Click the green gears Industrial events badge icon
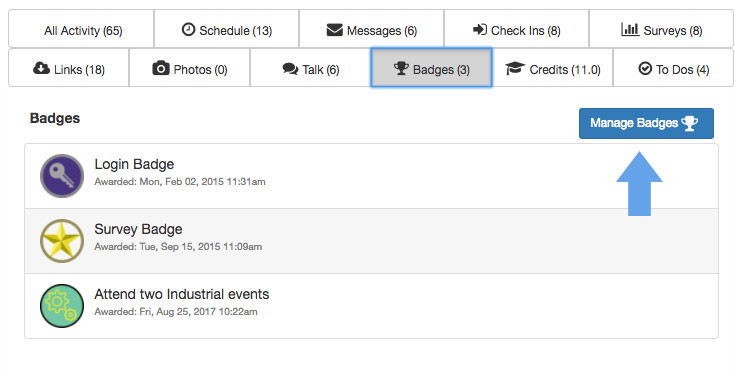Image resolution: width=742 pixels, height=373 pixels. tap(62, 306)
